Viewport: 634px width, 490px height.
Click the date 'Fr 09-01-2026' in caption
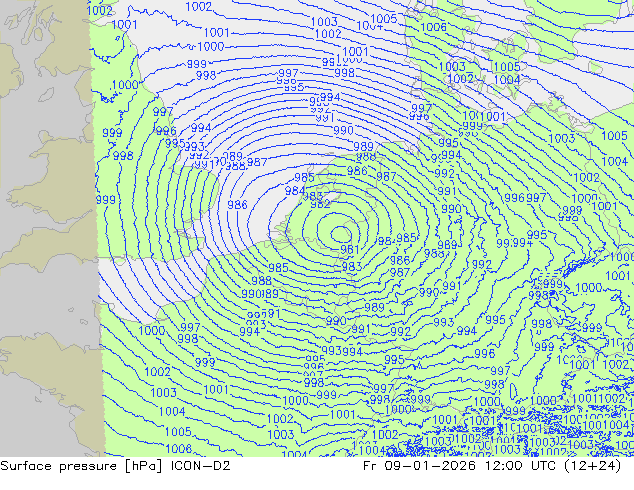(x=419, y=466)
